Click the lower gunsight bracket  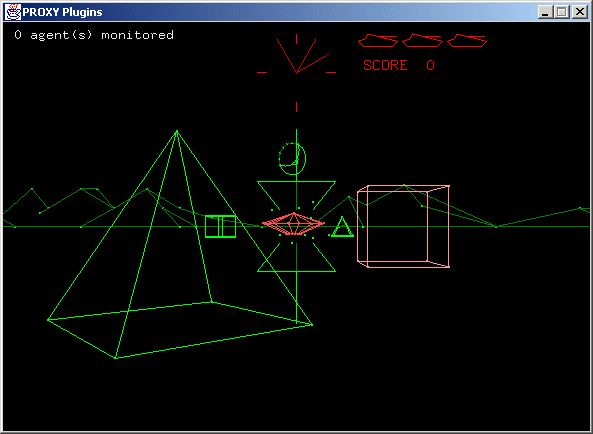(296, 258)
